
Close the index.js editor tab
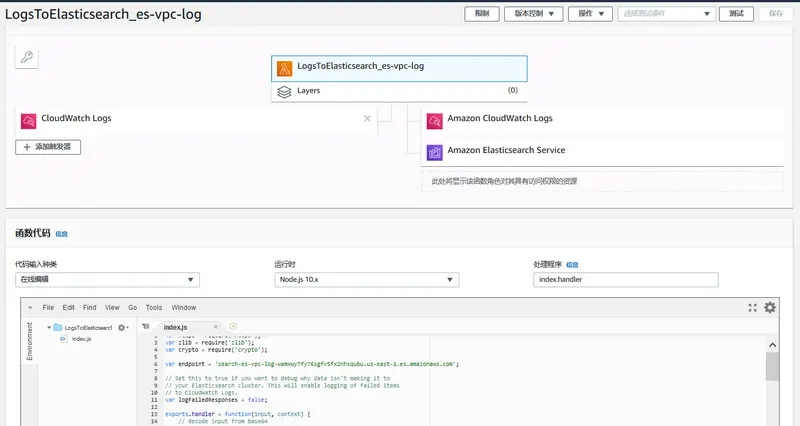tap(215, 327)
